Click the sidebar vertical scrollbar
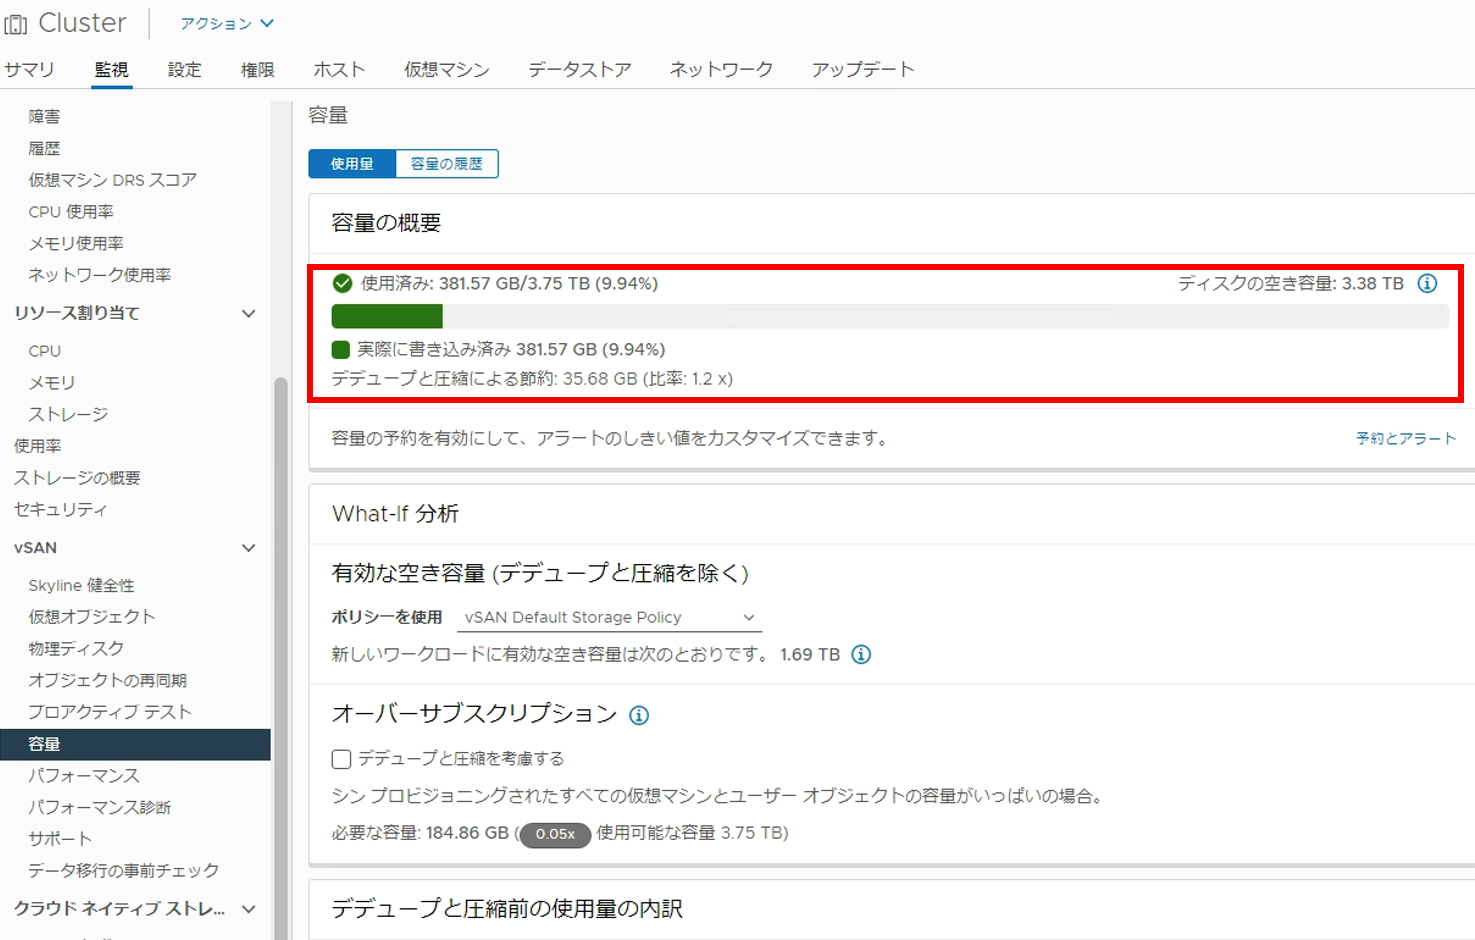The image size is (1475, 940). pos(281,658)
